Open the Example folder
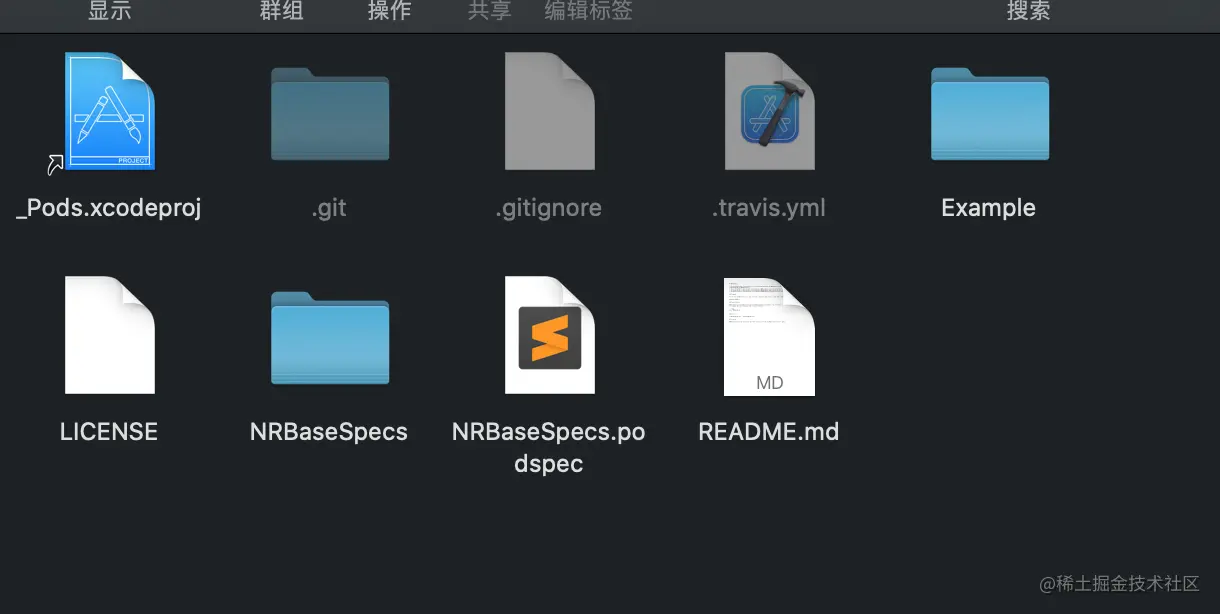 (988, 112)
